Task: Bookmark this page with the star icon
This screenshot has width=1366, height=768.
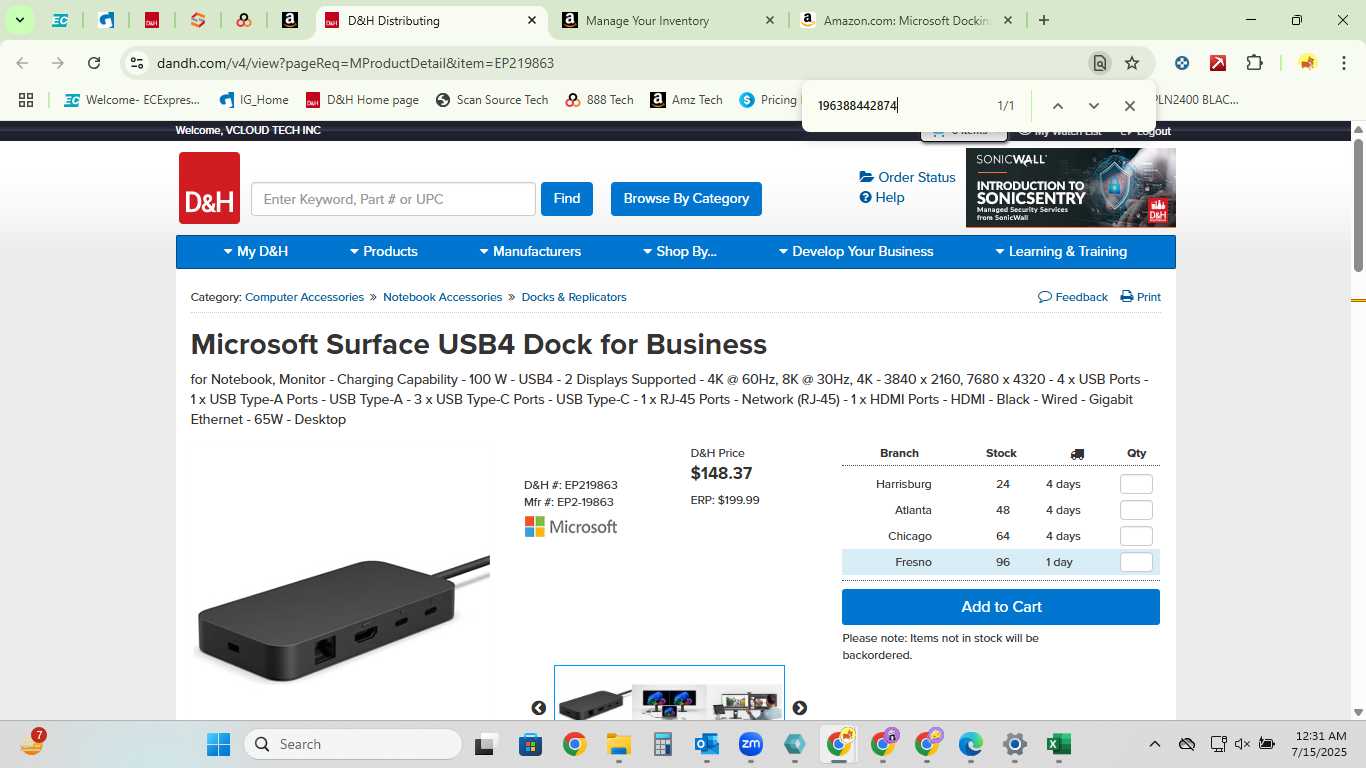Action: tap(1132, 63)
